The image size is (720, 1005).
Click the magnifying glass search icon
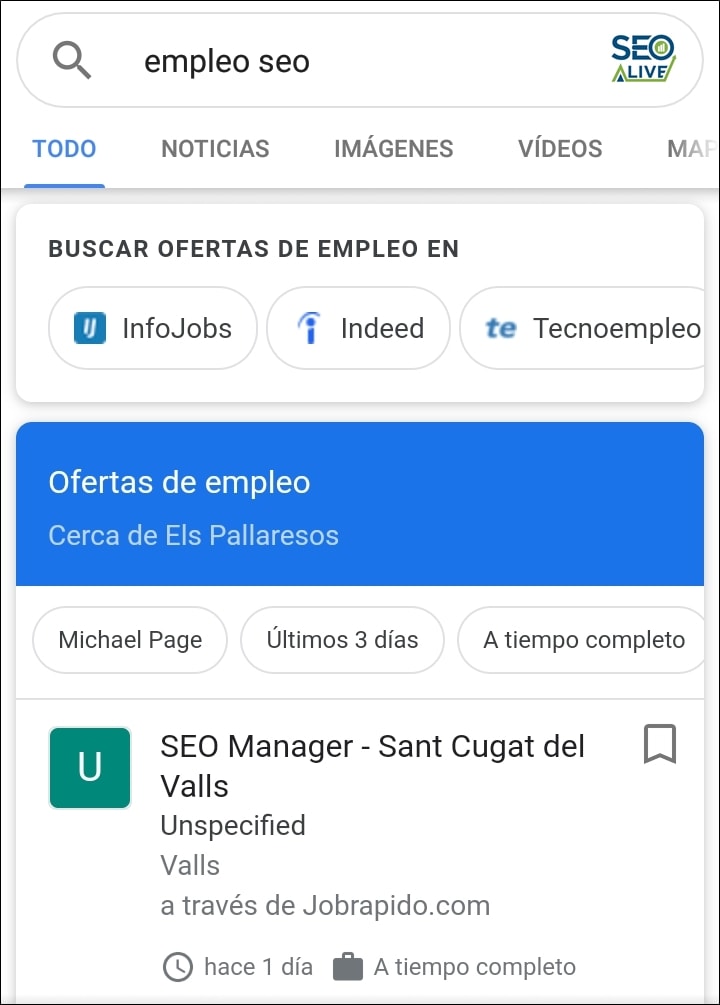[x=72, y=61]
